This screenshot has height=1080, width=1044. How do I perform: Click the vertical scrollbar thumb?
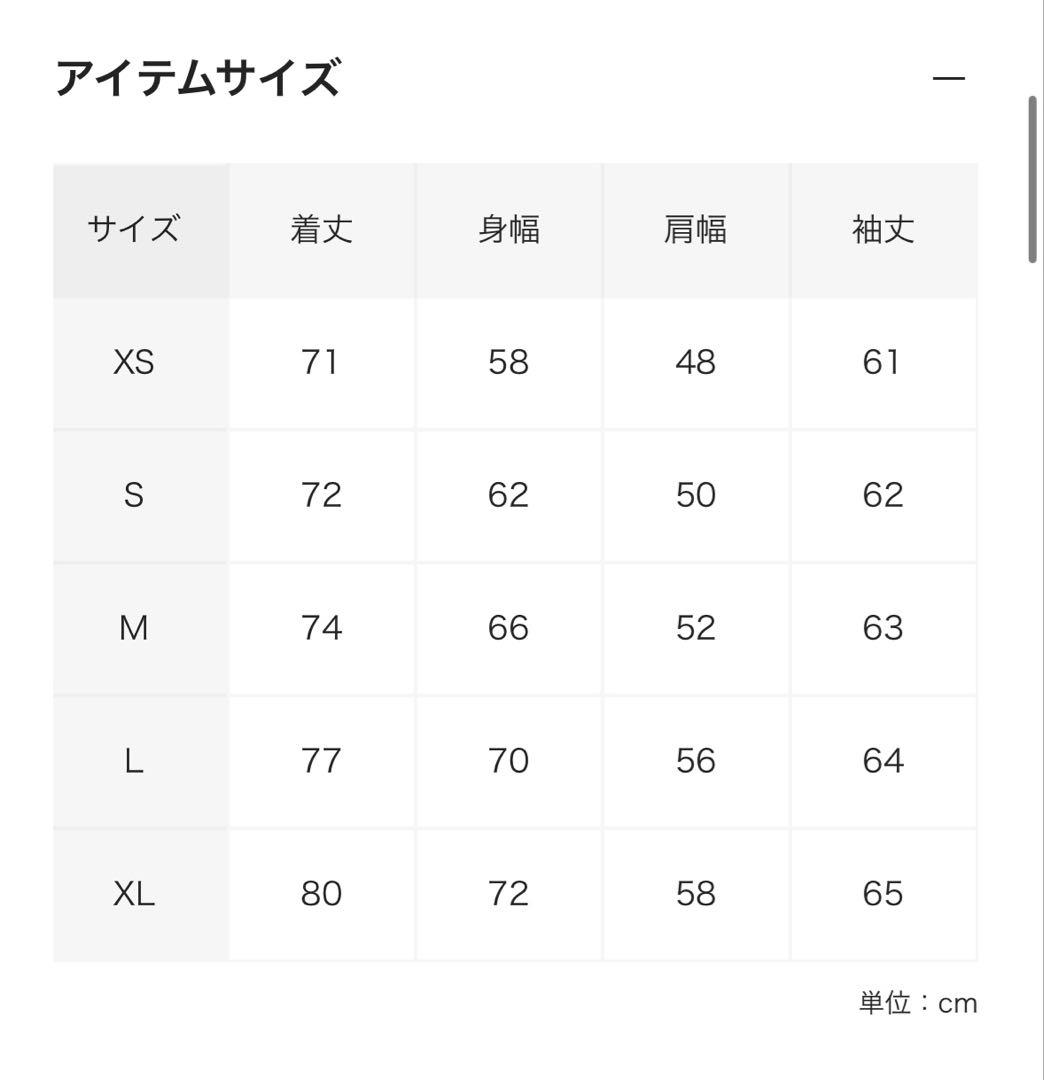pyautogui.click(x=1032, y=180)
